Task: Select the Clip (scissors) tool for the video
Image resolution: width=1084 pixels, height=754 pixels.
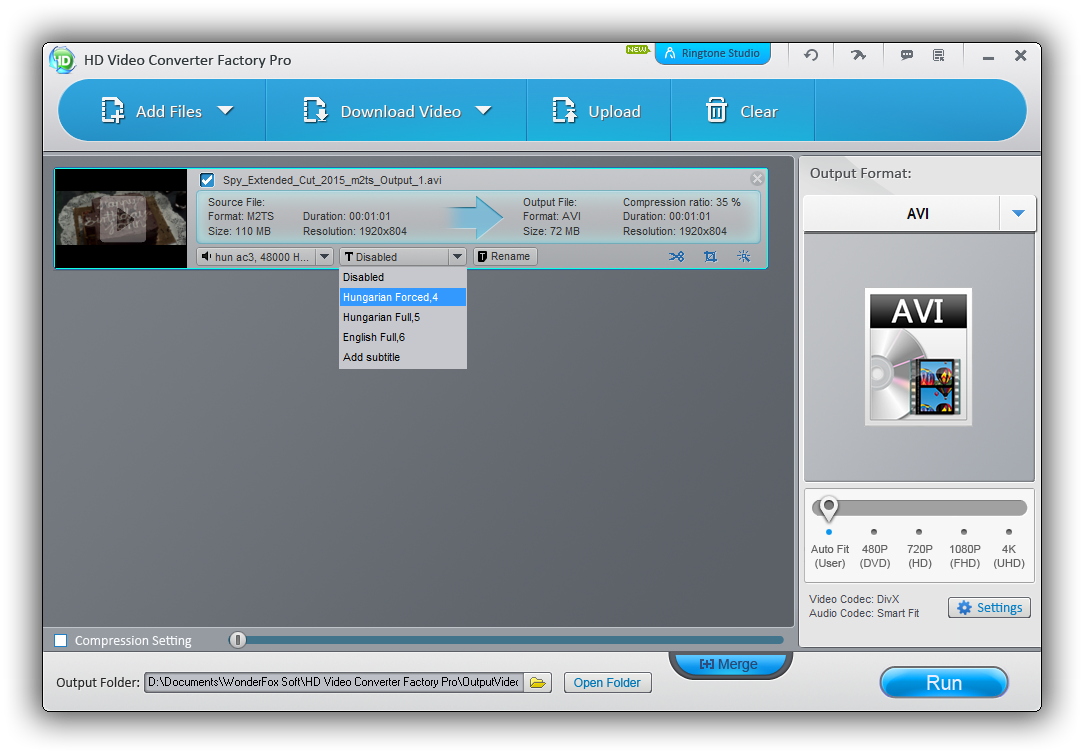Action: point(676,256)
